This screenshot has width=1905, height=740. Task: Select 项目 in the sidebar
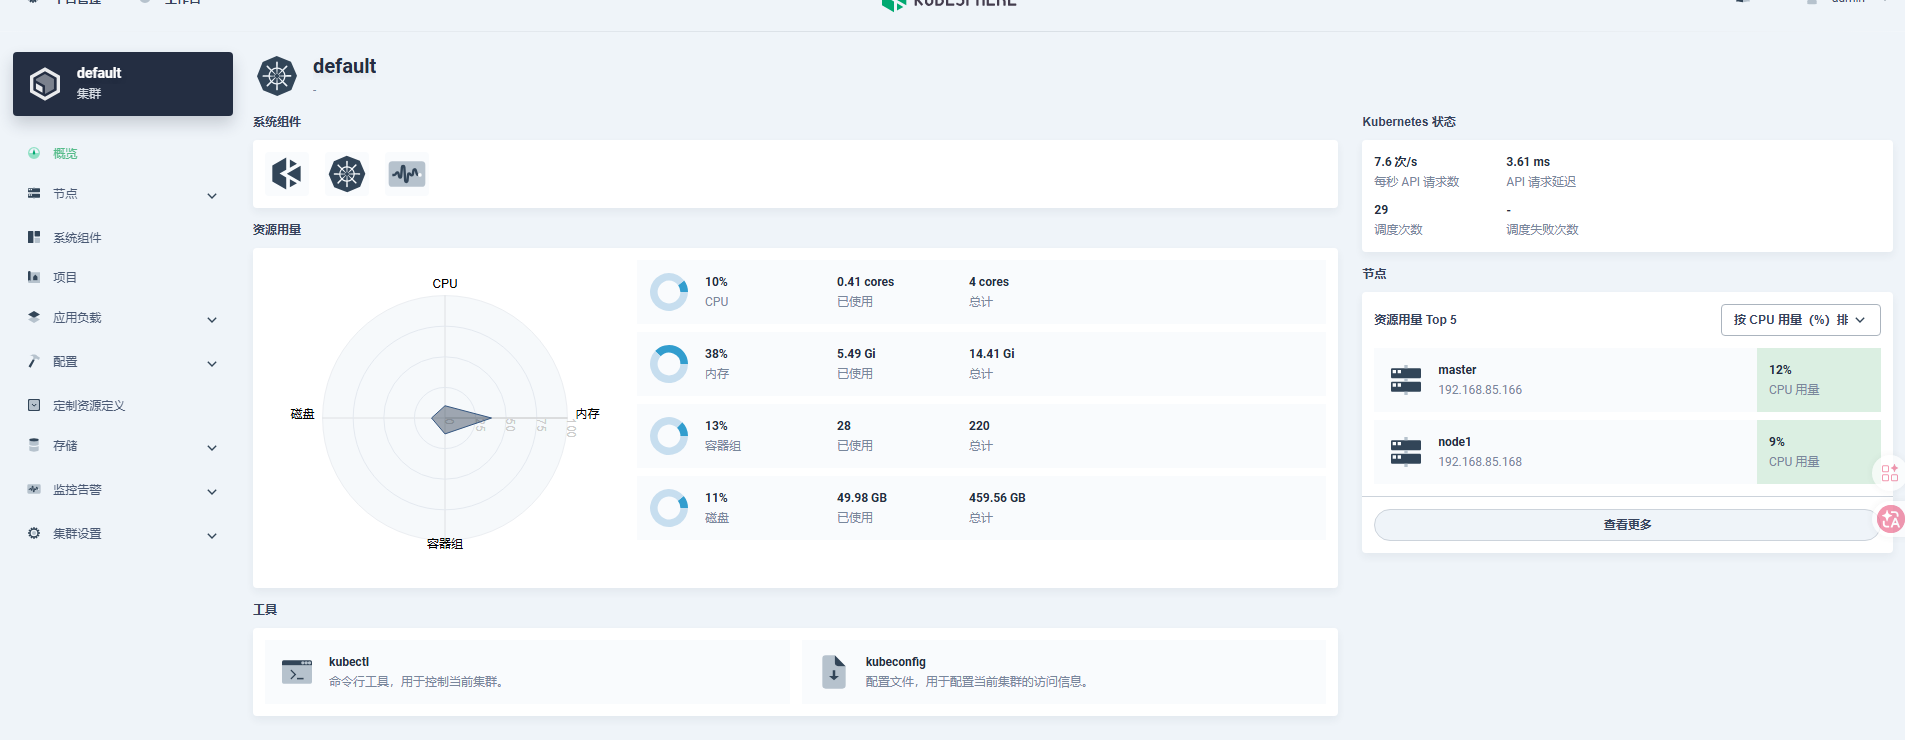click(x=65, y=278)
